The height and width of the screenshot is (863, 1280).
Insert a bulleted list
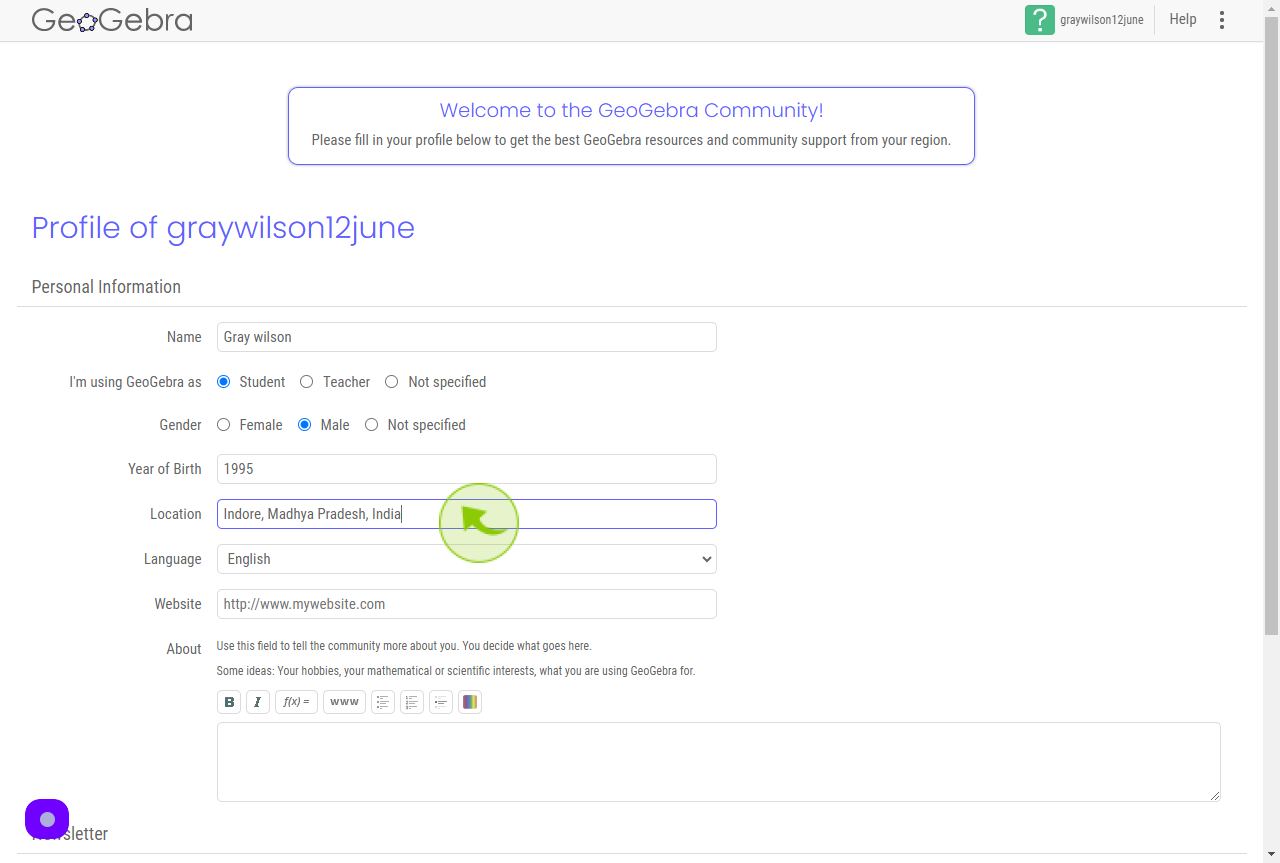coord(383,702)
